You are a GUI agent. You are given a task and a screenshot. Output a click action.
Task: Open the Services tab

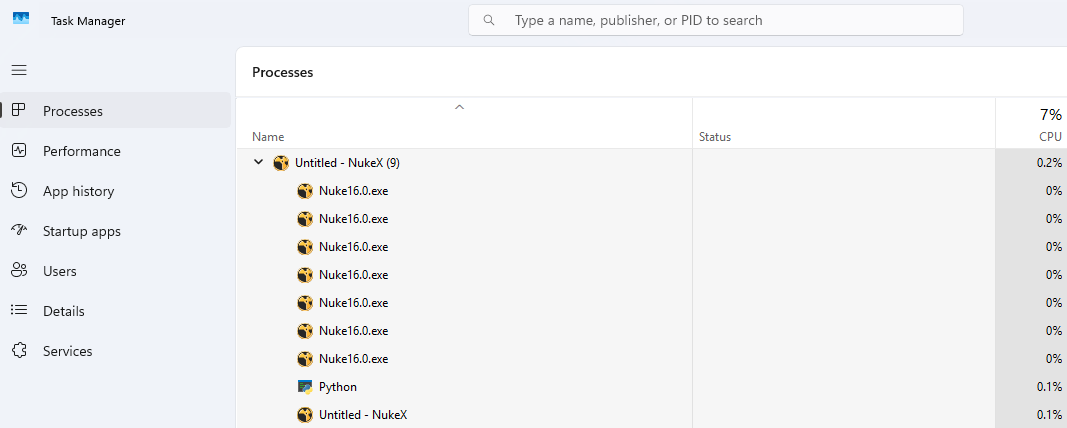(116, 351)
